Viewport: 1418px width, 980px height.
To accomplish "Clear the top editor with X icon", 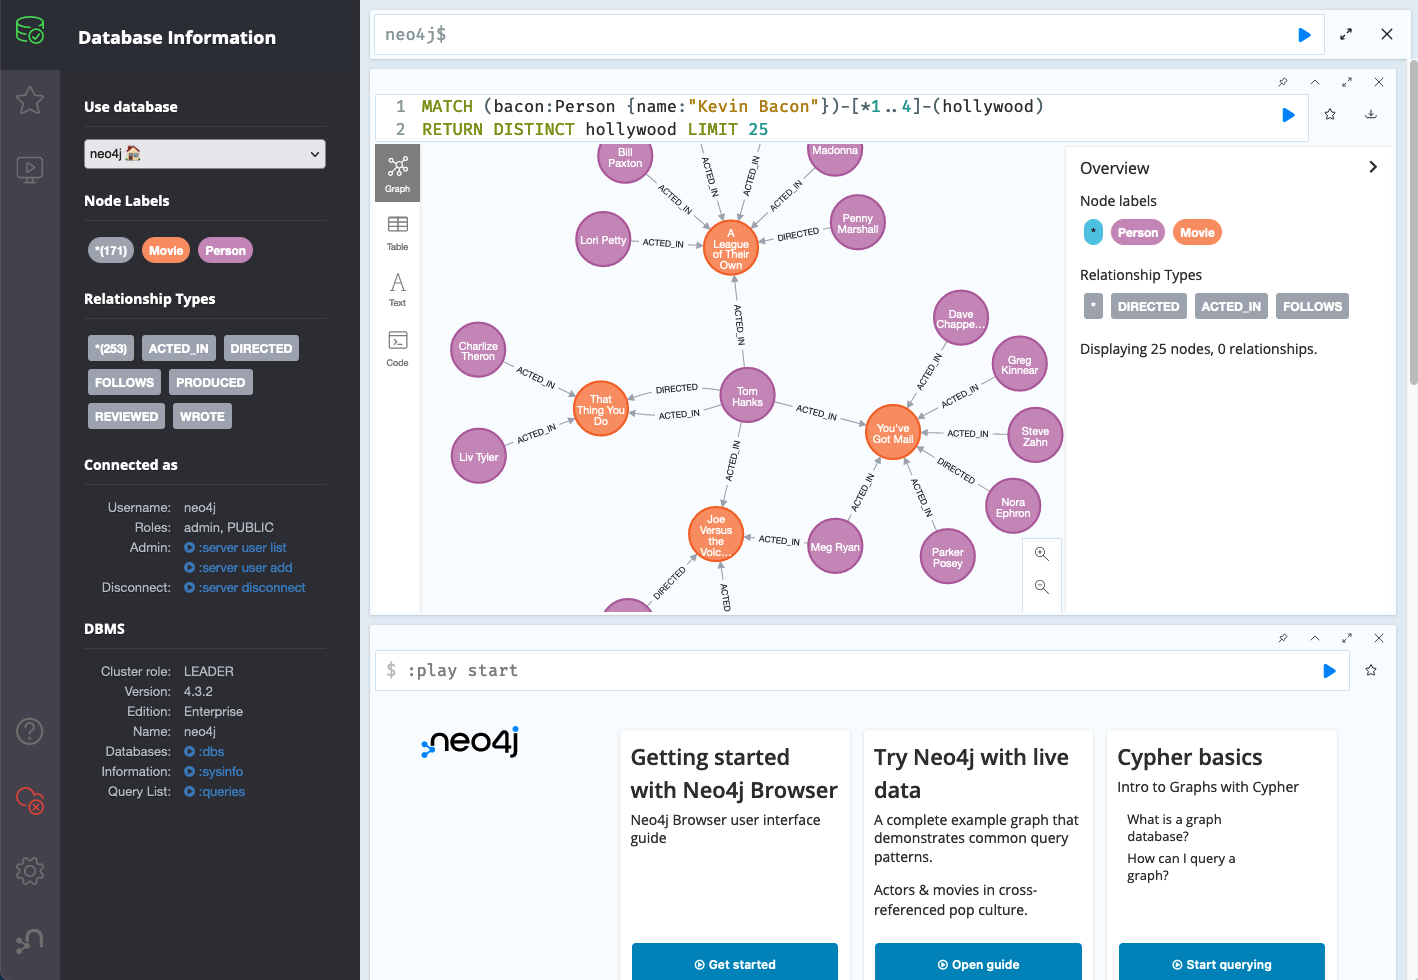I will click(1387, 34).
